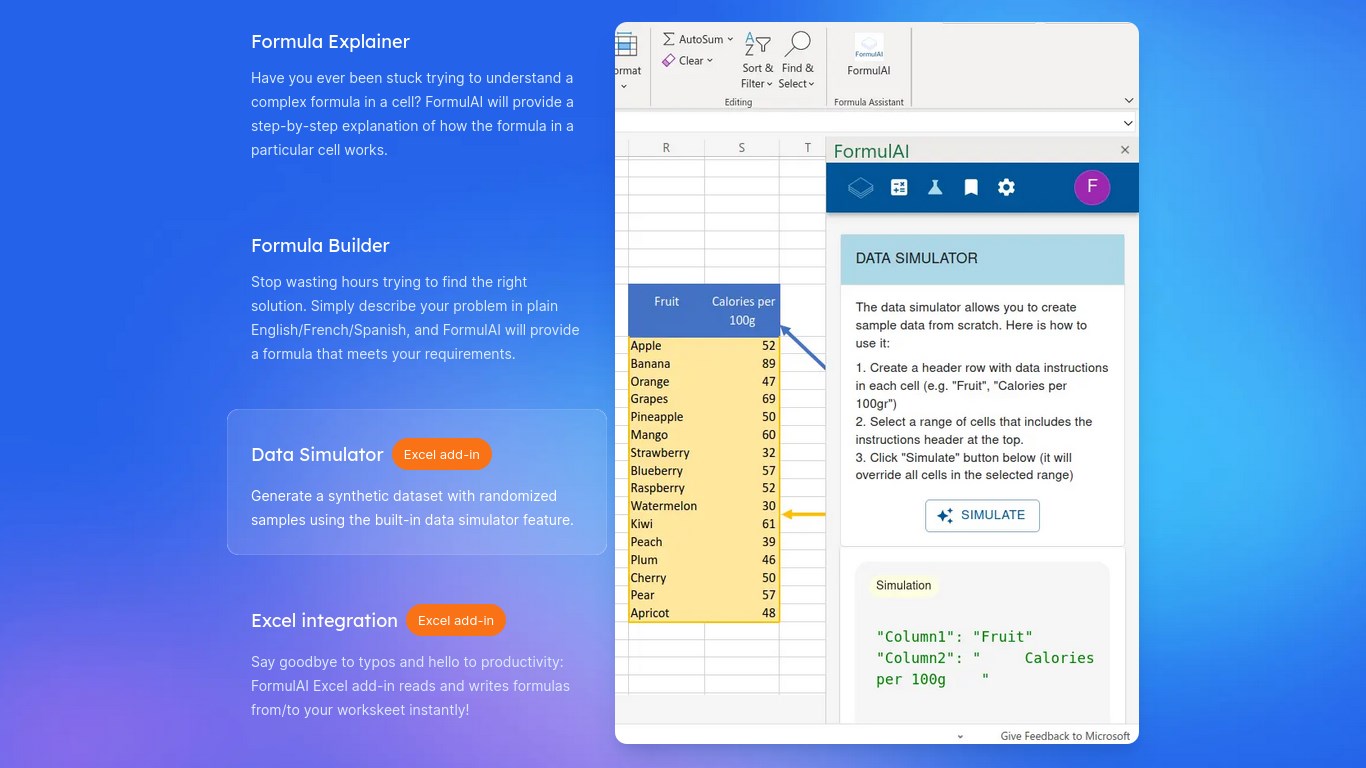The width and height of the screenshot is (1366, 768).
Task: Select column R header
Action: pyautogui.click(x=666, y=148)
